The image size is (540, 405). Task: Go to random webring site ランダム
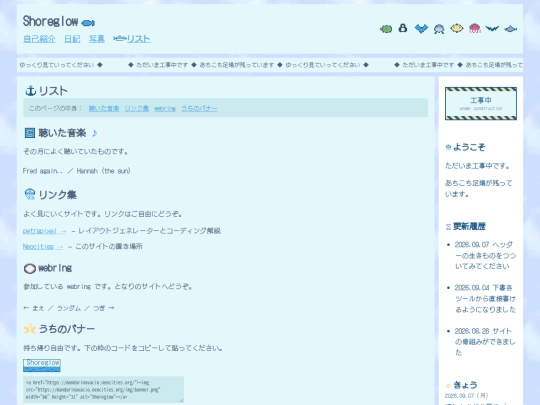click(69, 308)
